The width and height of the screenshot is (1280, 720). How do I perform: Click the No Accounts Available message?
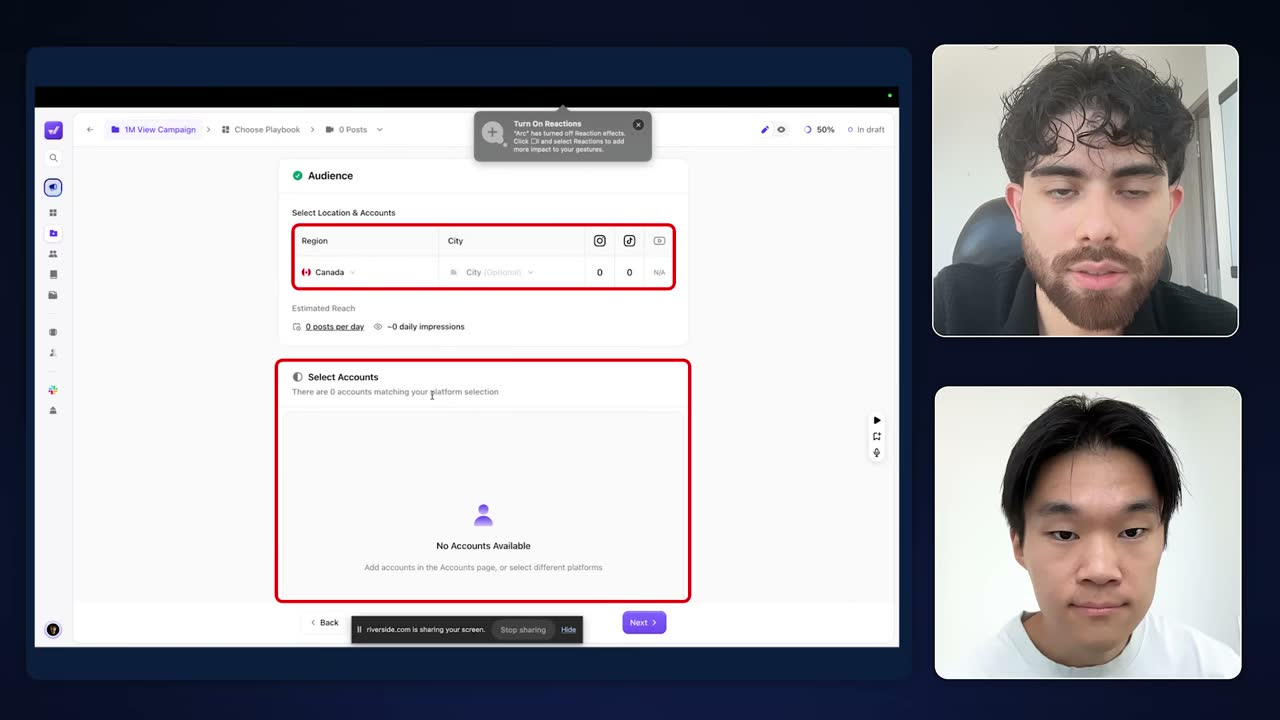point(483,546)
